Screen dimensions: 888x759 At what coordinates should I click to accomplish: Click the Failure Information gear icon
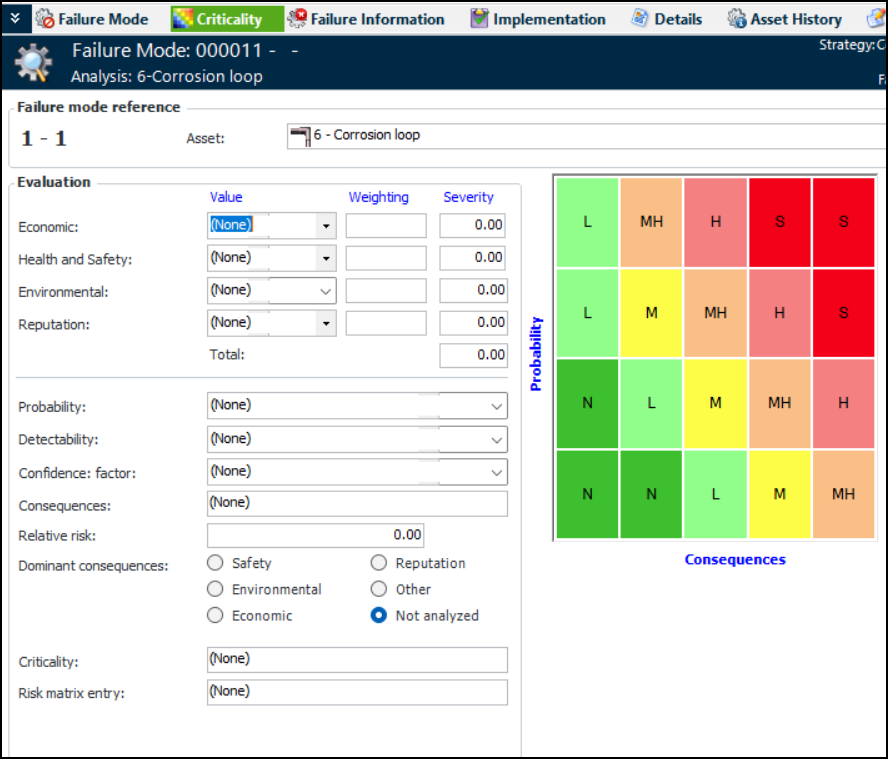point(297,19)
